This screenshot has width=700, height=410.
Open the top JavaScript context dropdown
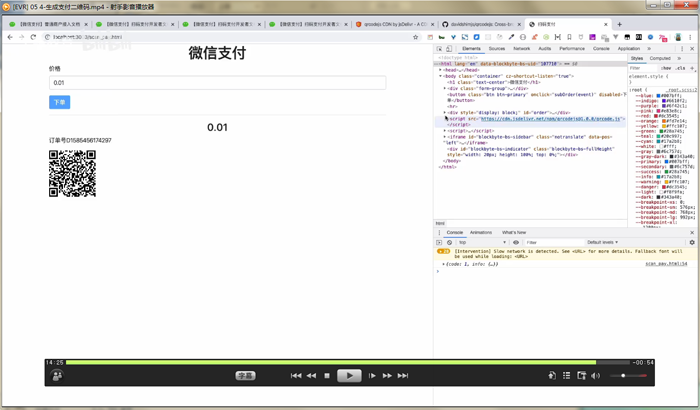482,242
